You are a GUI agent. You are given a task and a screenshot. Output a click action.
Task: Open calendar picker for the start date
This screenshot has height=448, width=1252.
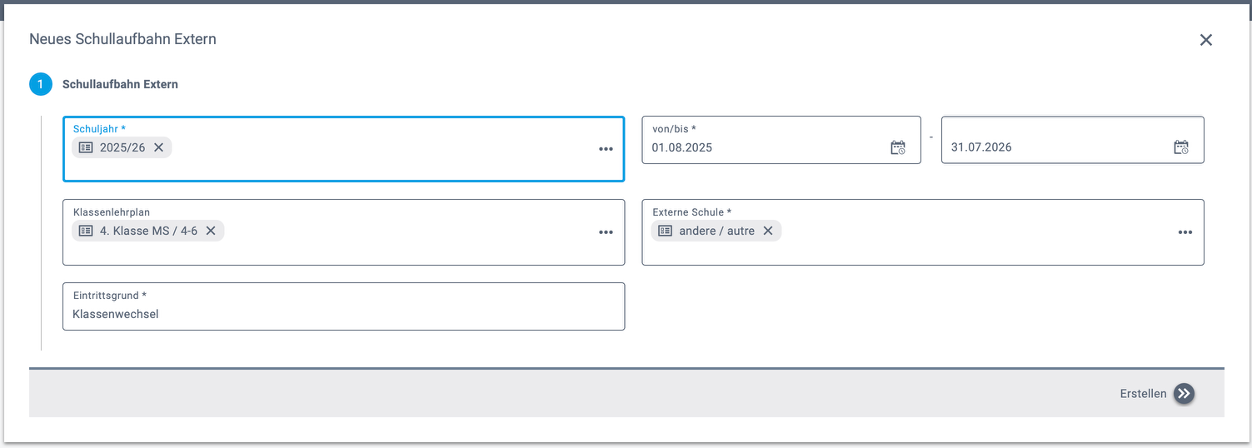(x=897, y=148)
